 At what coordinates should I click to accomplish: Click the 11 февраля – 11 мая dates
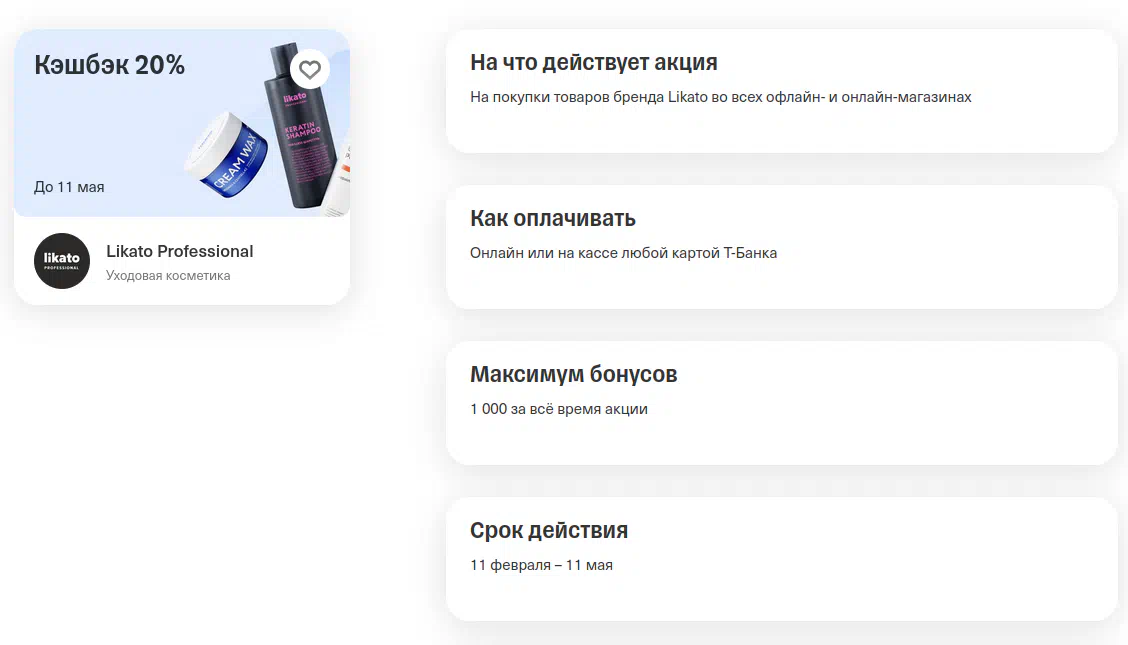[542, 565]
